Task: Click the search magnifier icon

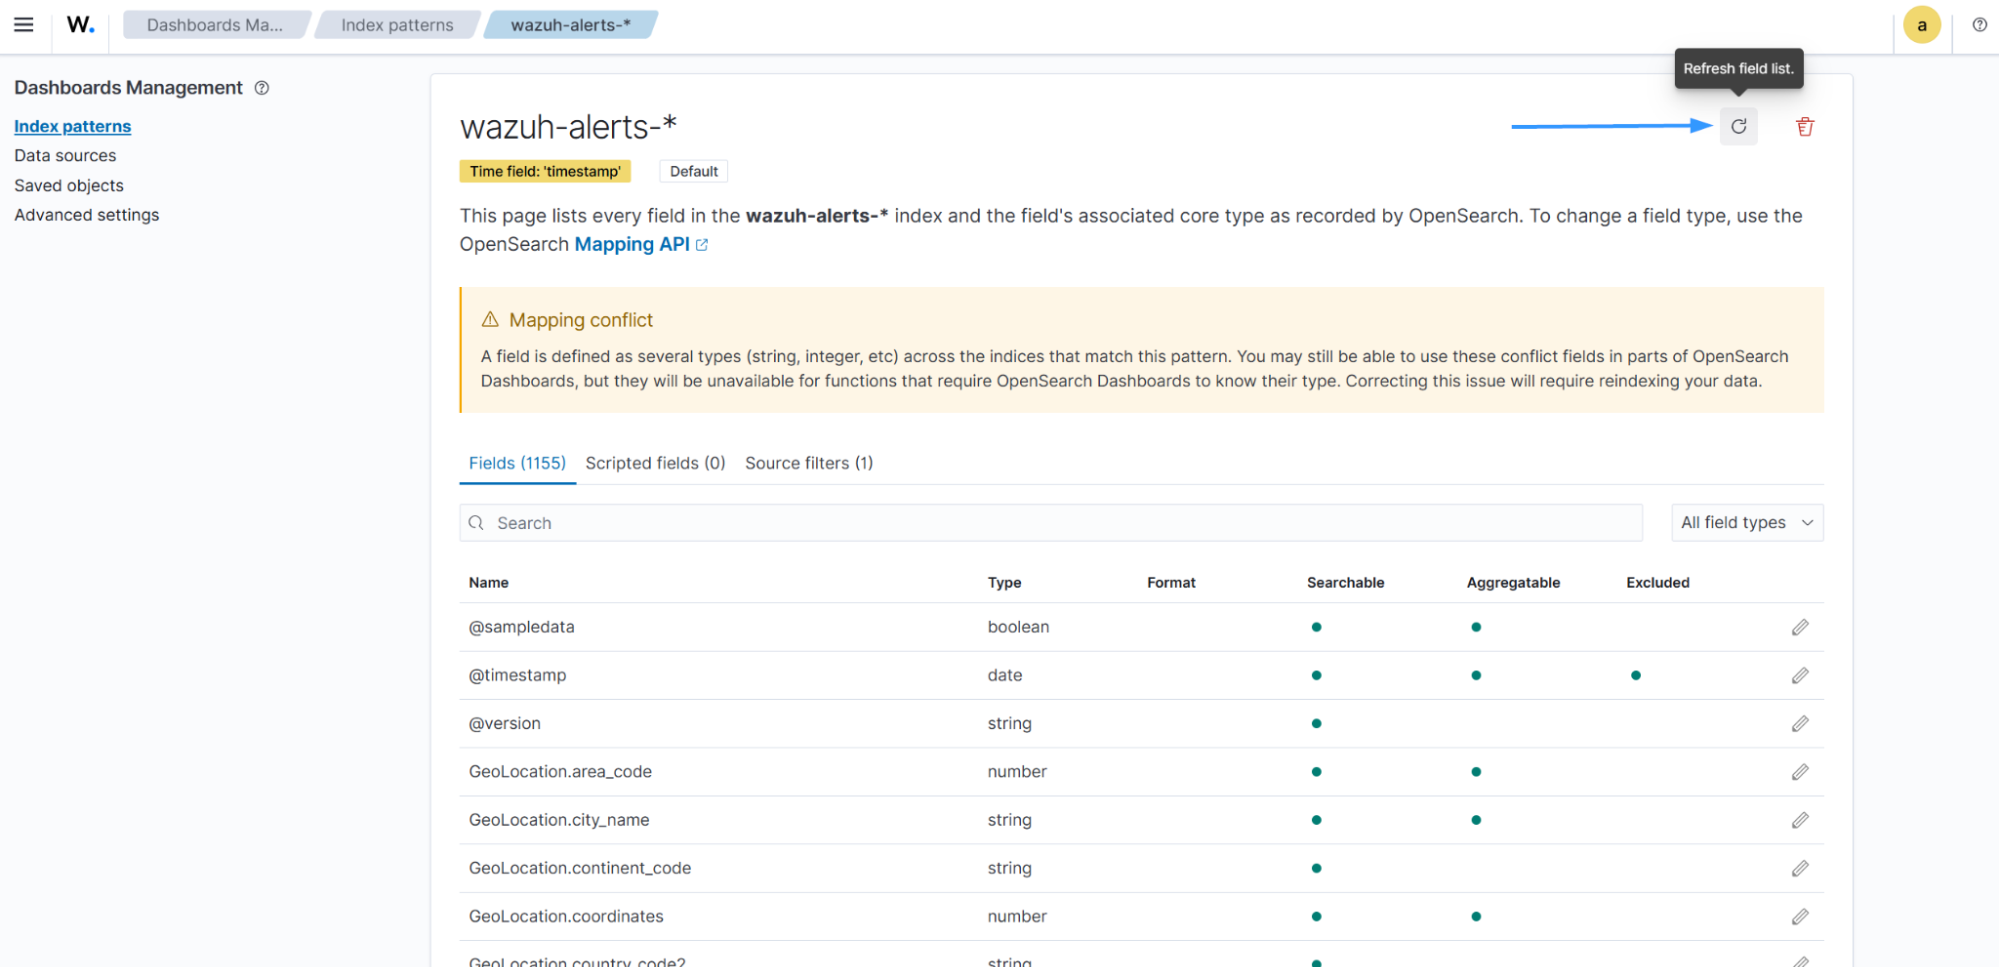Action: pyautogui.click(x=476, y=523)
